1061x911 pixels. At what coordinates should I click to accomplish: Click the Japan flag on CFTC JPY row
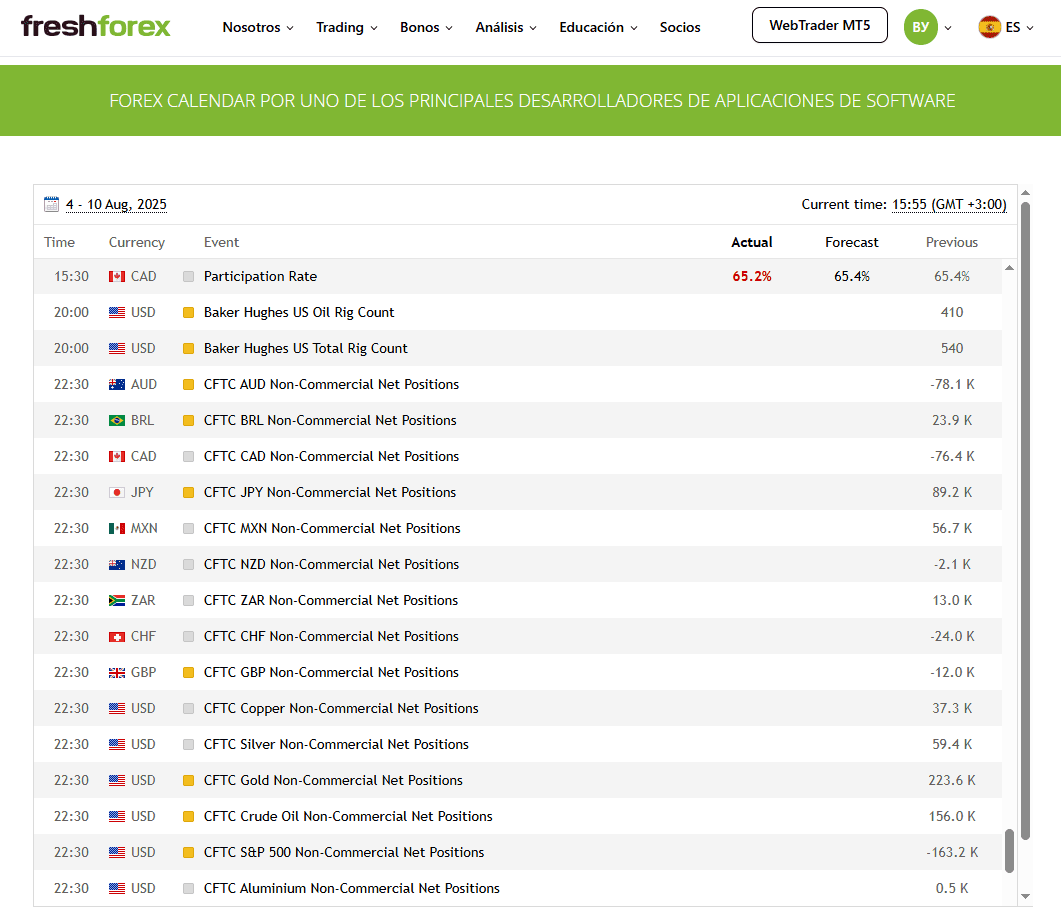pos(117,492)
